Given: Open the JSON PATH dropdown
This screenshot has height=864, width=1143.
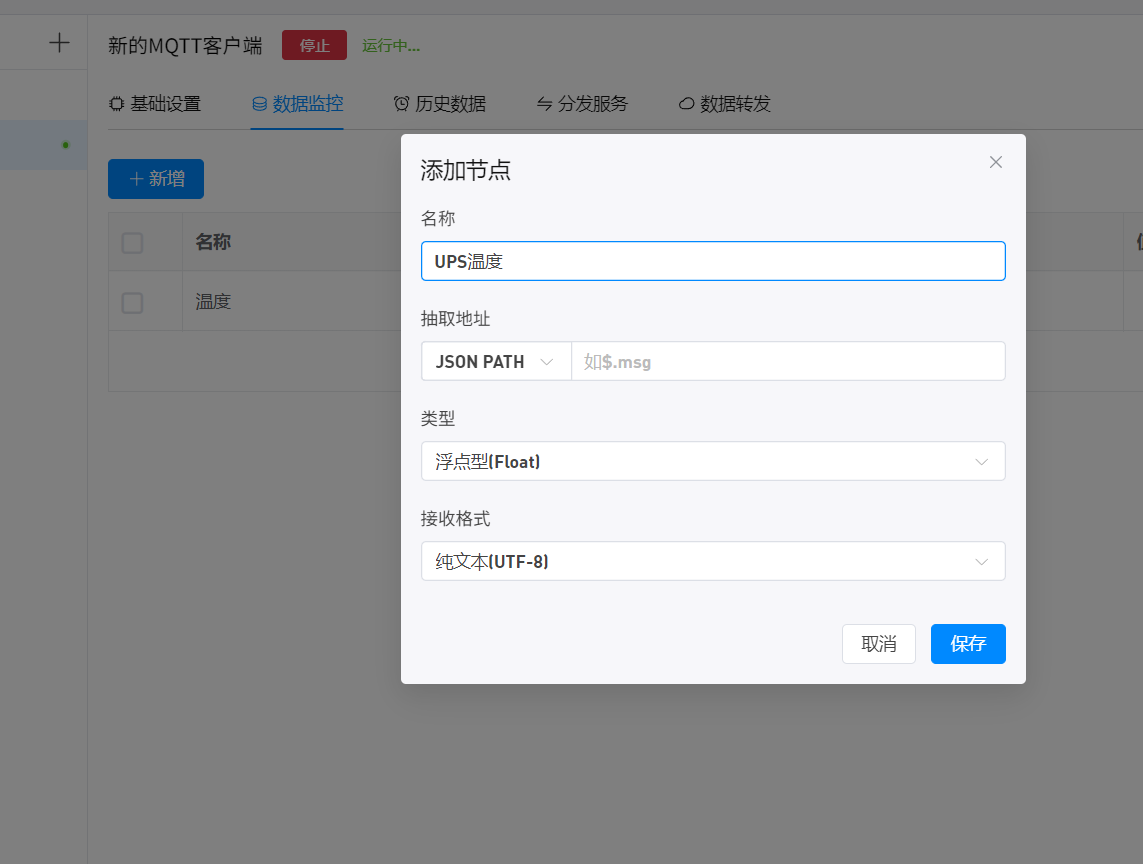Looking at the screenshot, I should click(496, 362).
